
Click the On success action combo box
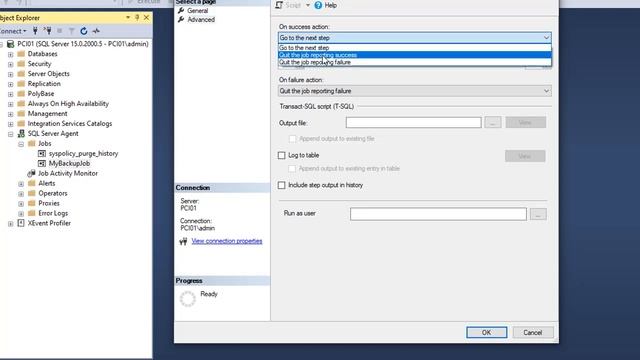click(x=415, y=38)
